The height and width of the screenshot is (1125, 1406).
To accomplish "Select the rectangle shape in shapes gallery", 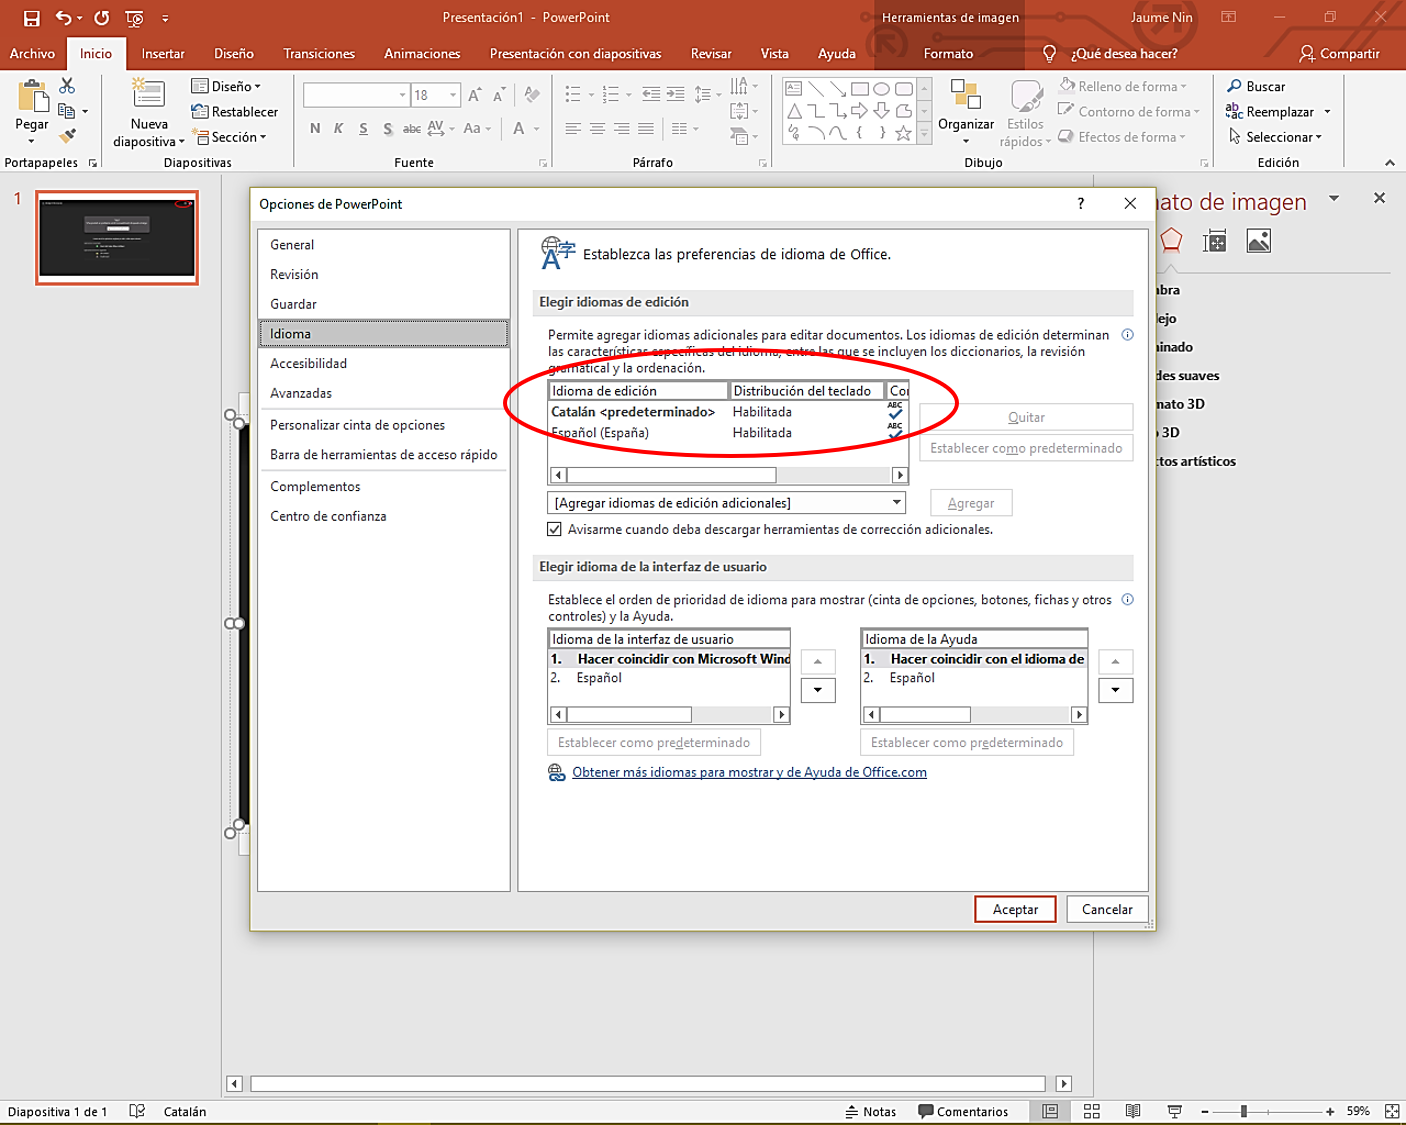I will pyautogui.click(x=859, y=89).
